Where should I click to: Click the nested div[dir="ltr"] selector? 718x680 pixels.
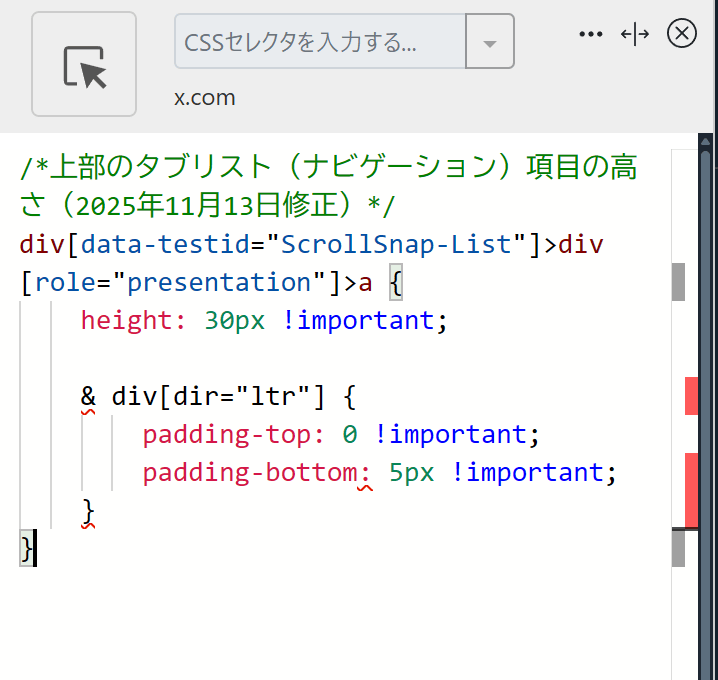tap(218, 397)
